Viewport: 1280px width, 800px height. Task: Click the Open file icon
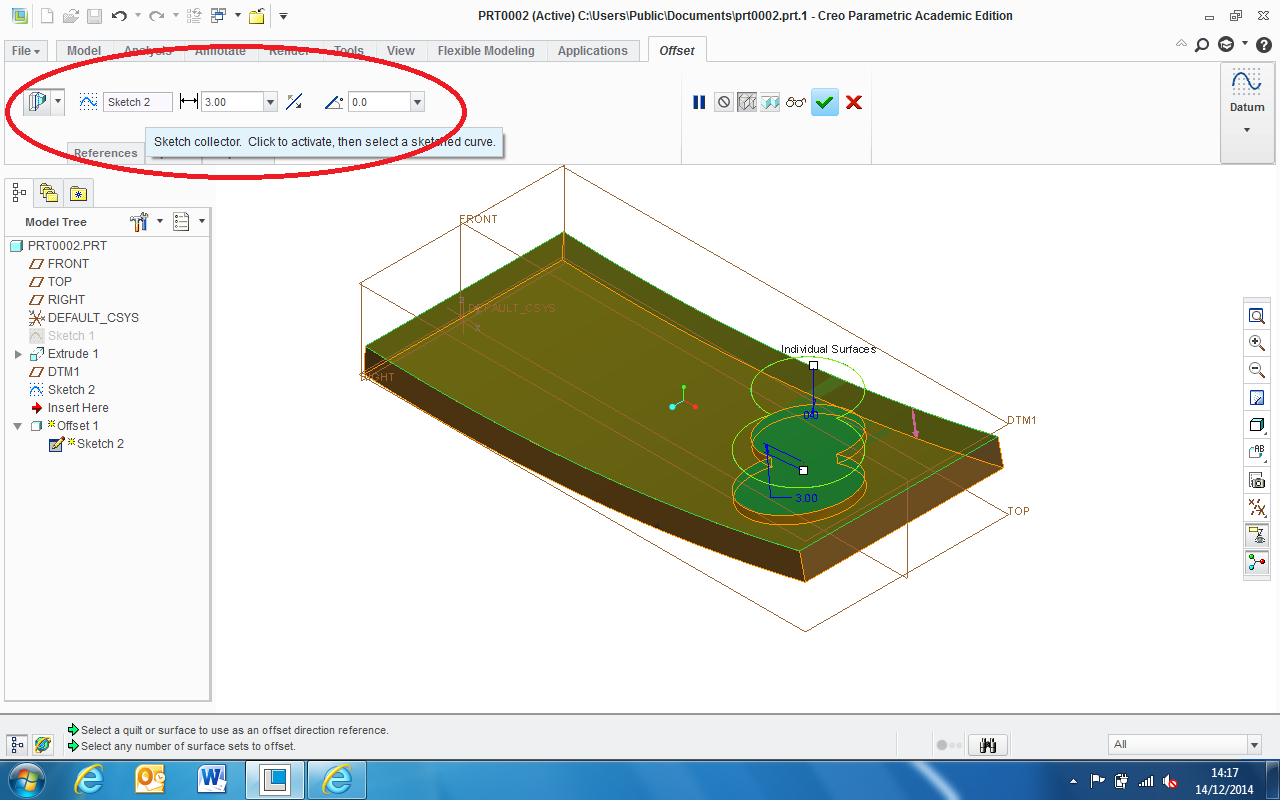[x=70, y=16]
